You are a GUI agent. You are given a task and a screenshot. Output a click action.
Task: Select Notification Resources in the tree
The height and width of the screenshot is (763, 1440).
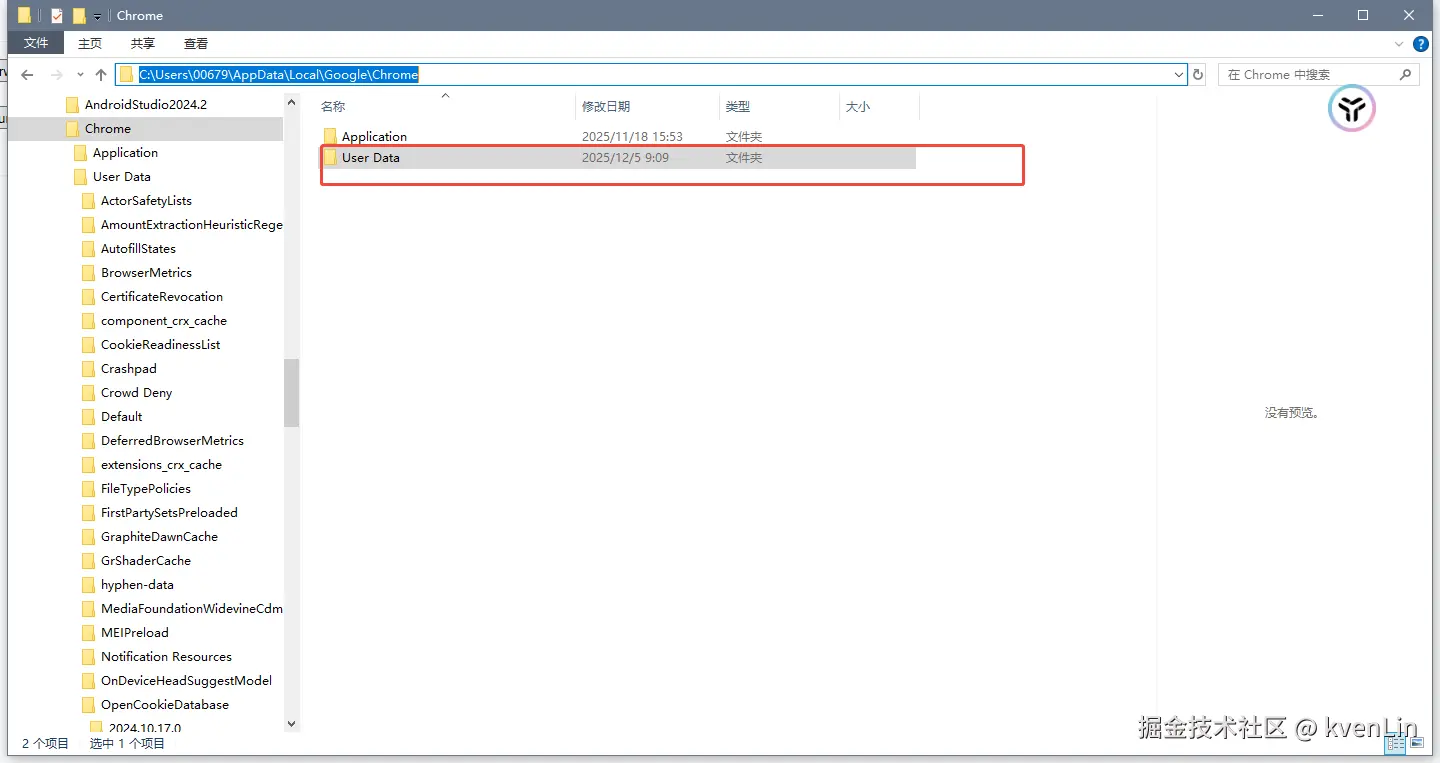click(166, 656)
